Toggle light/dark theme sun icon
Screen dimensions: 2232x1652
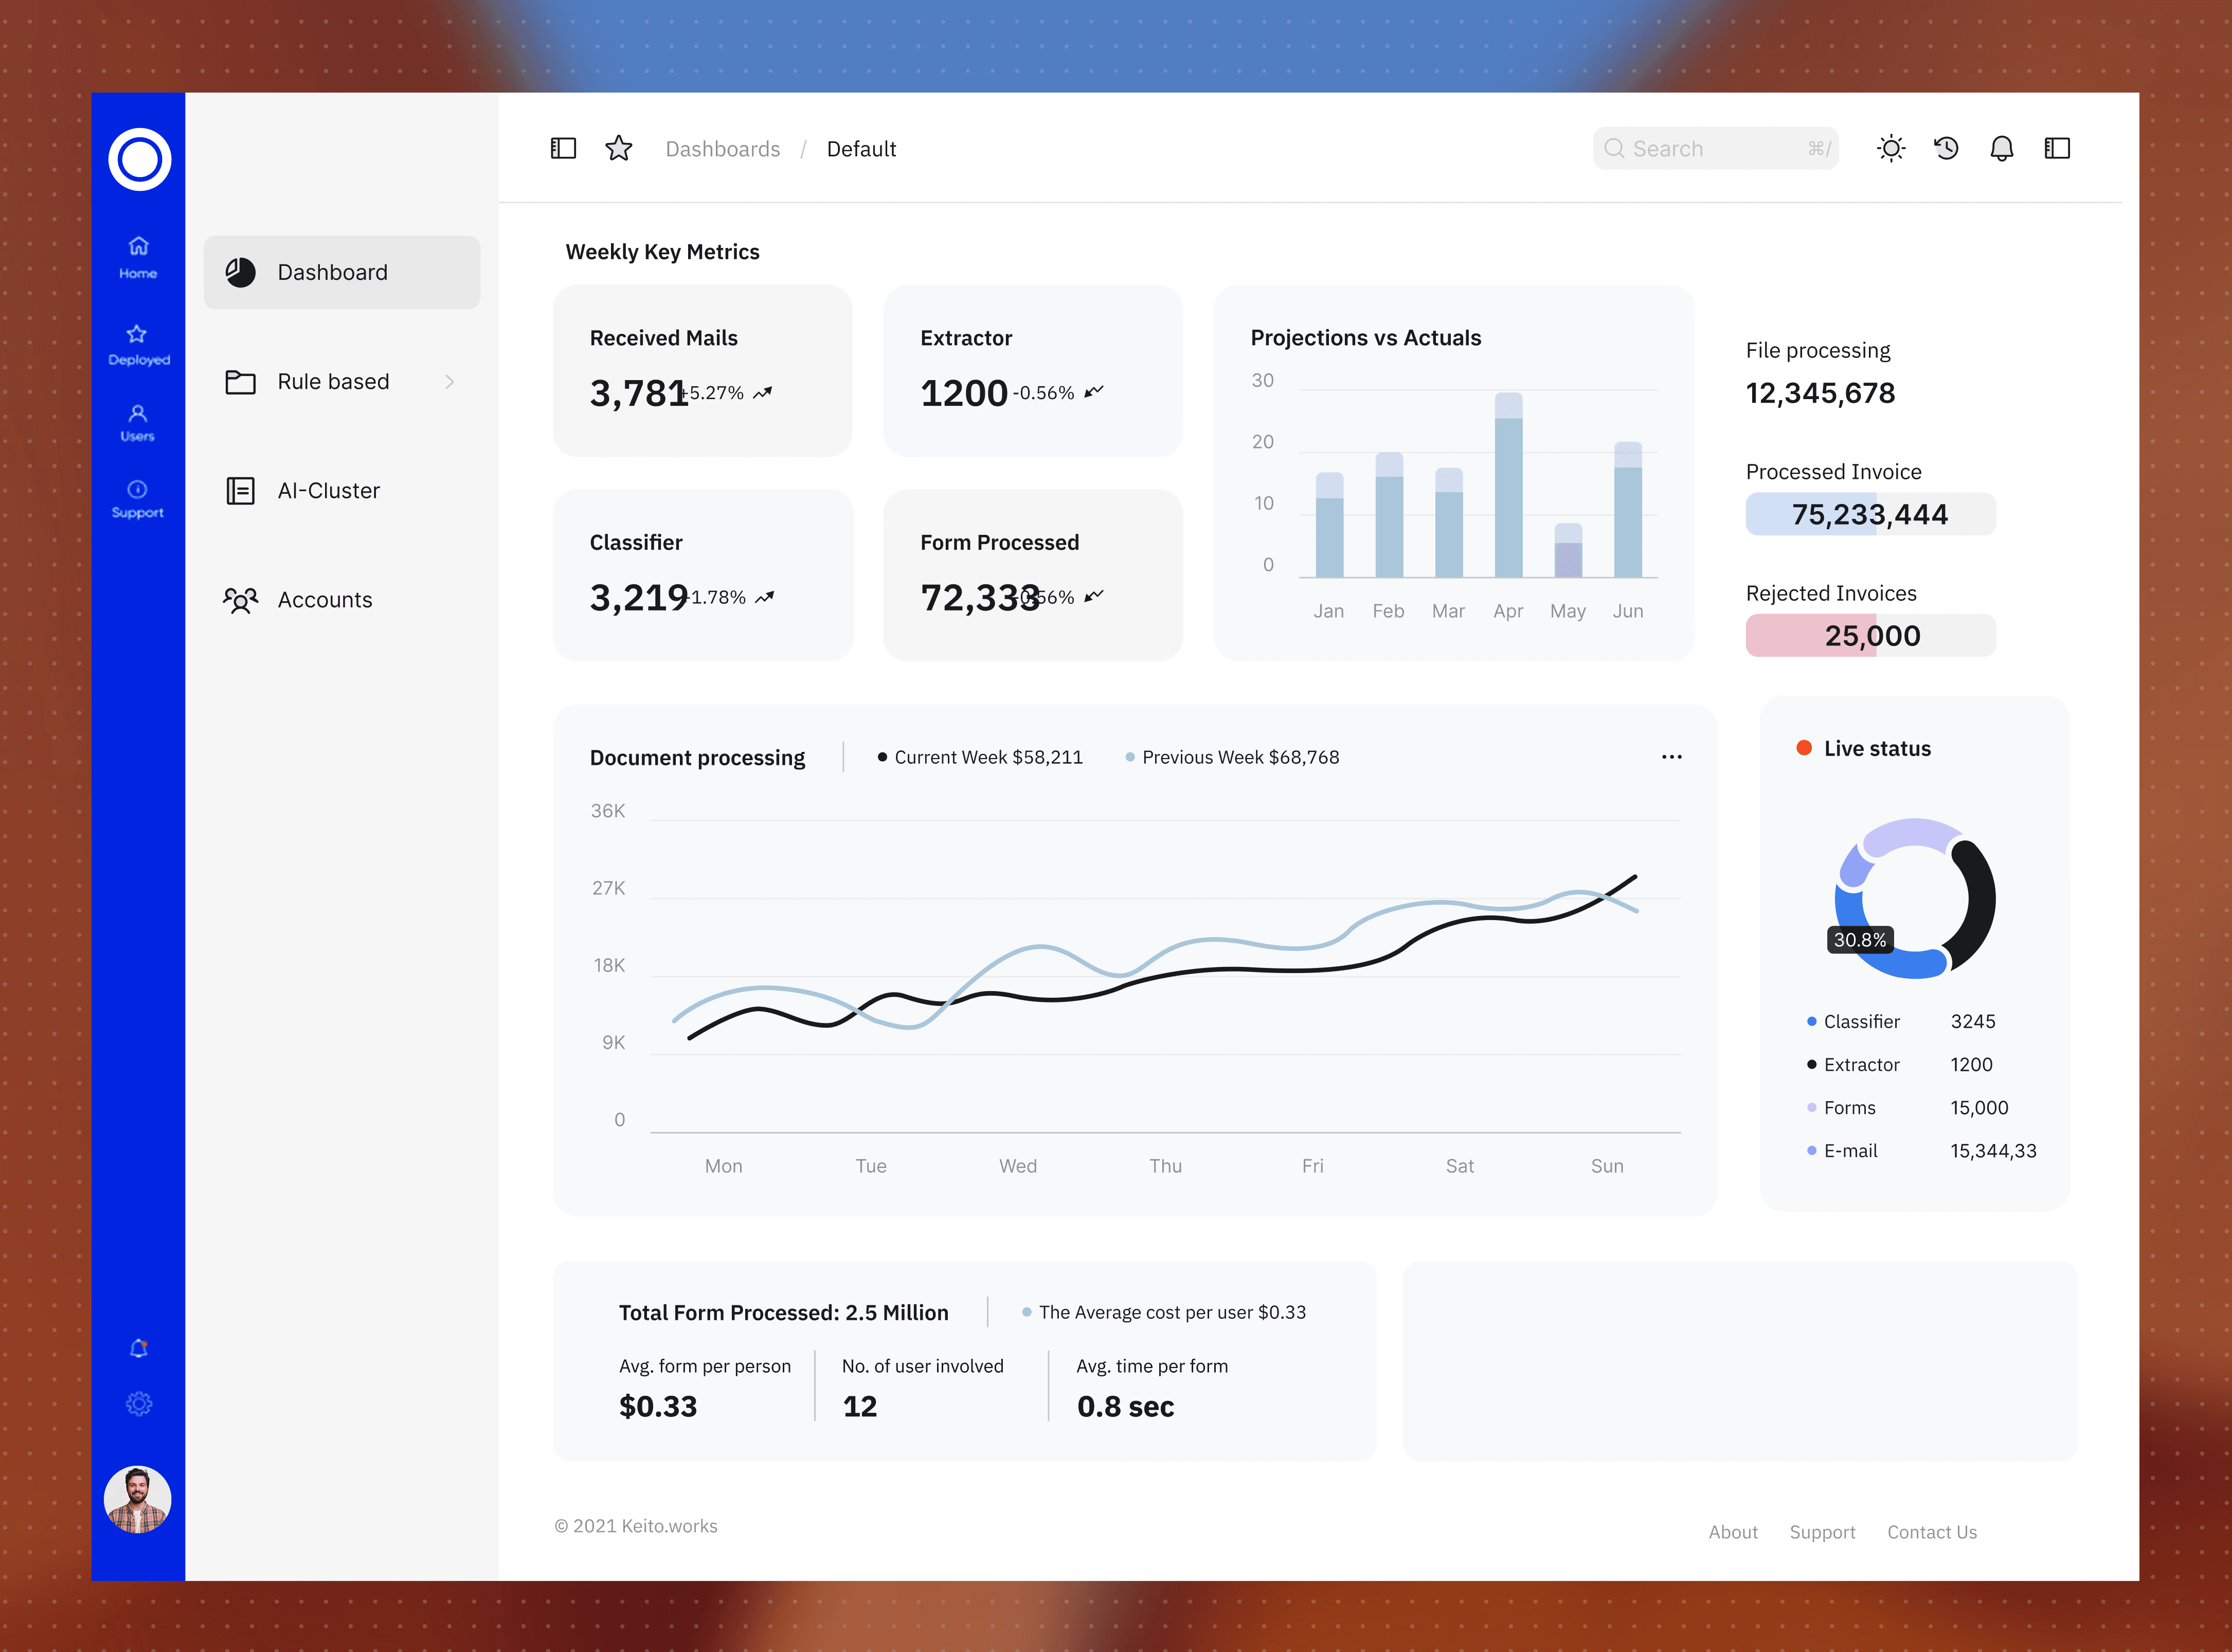point(1891,149)
